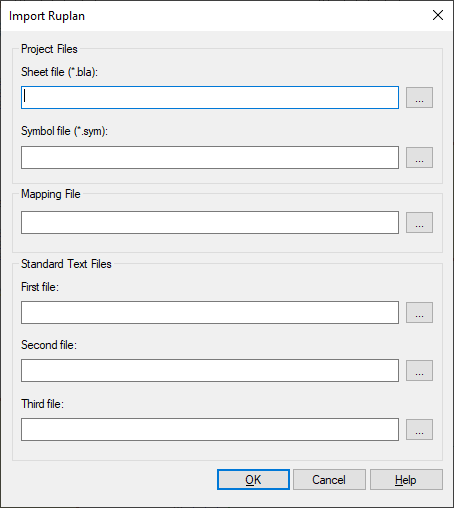Browse for the Sheet file (*.bla)
This screenshot has width=454, height=508.
(x=419, y=97)
